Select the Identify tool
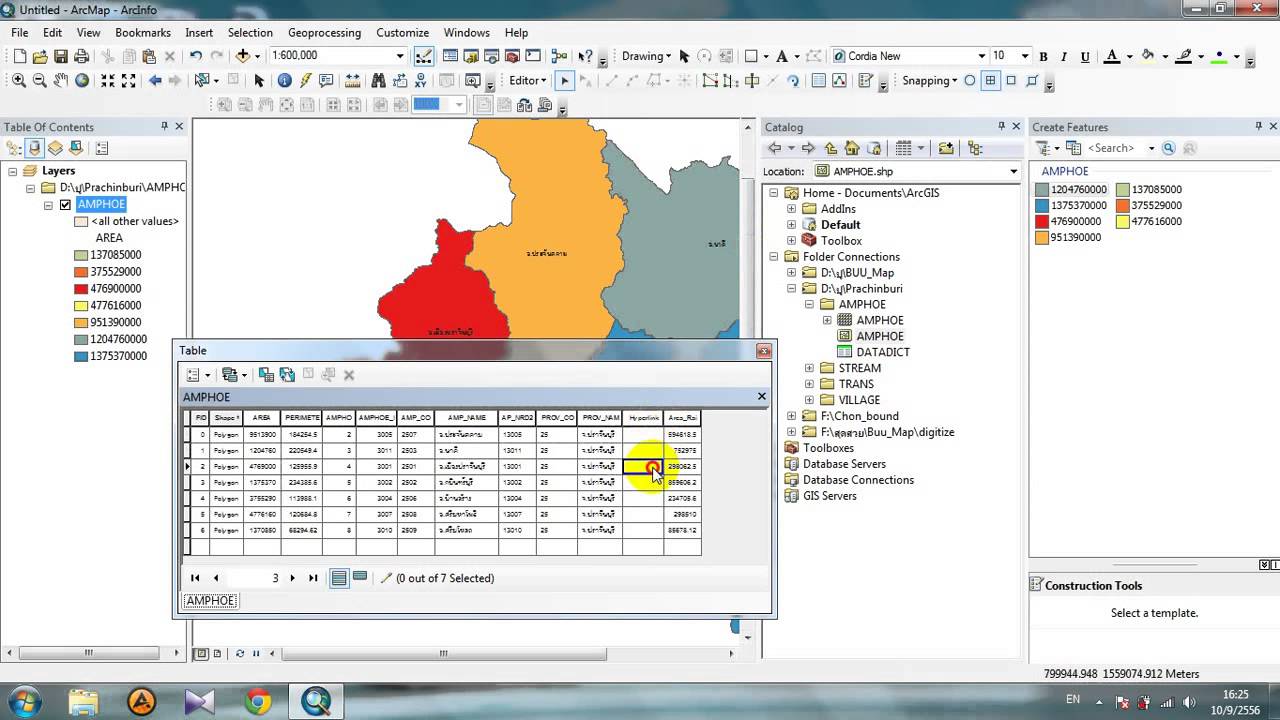This screenshot has width=1280, height=720. click(x=284, y=80)
